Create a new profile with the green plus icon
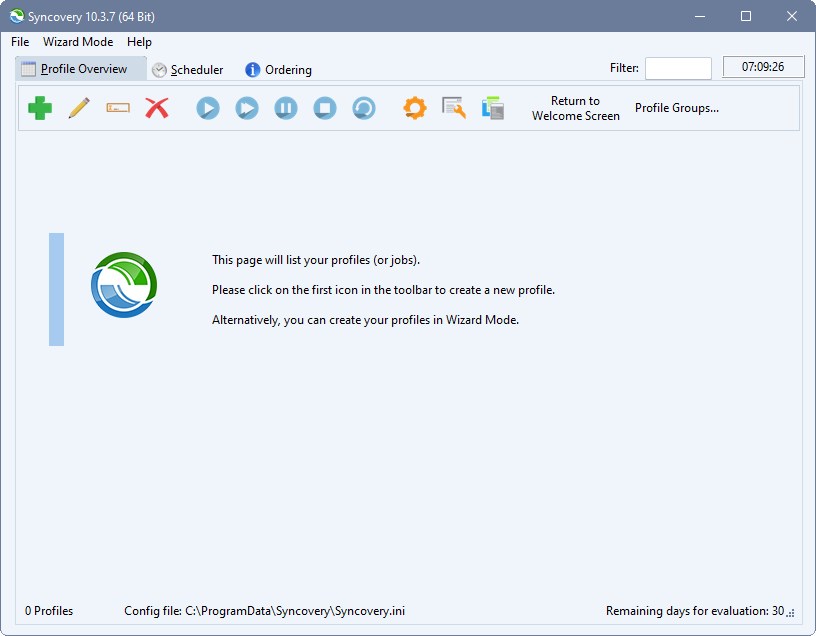 [x=38, y=108]
